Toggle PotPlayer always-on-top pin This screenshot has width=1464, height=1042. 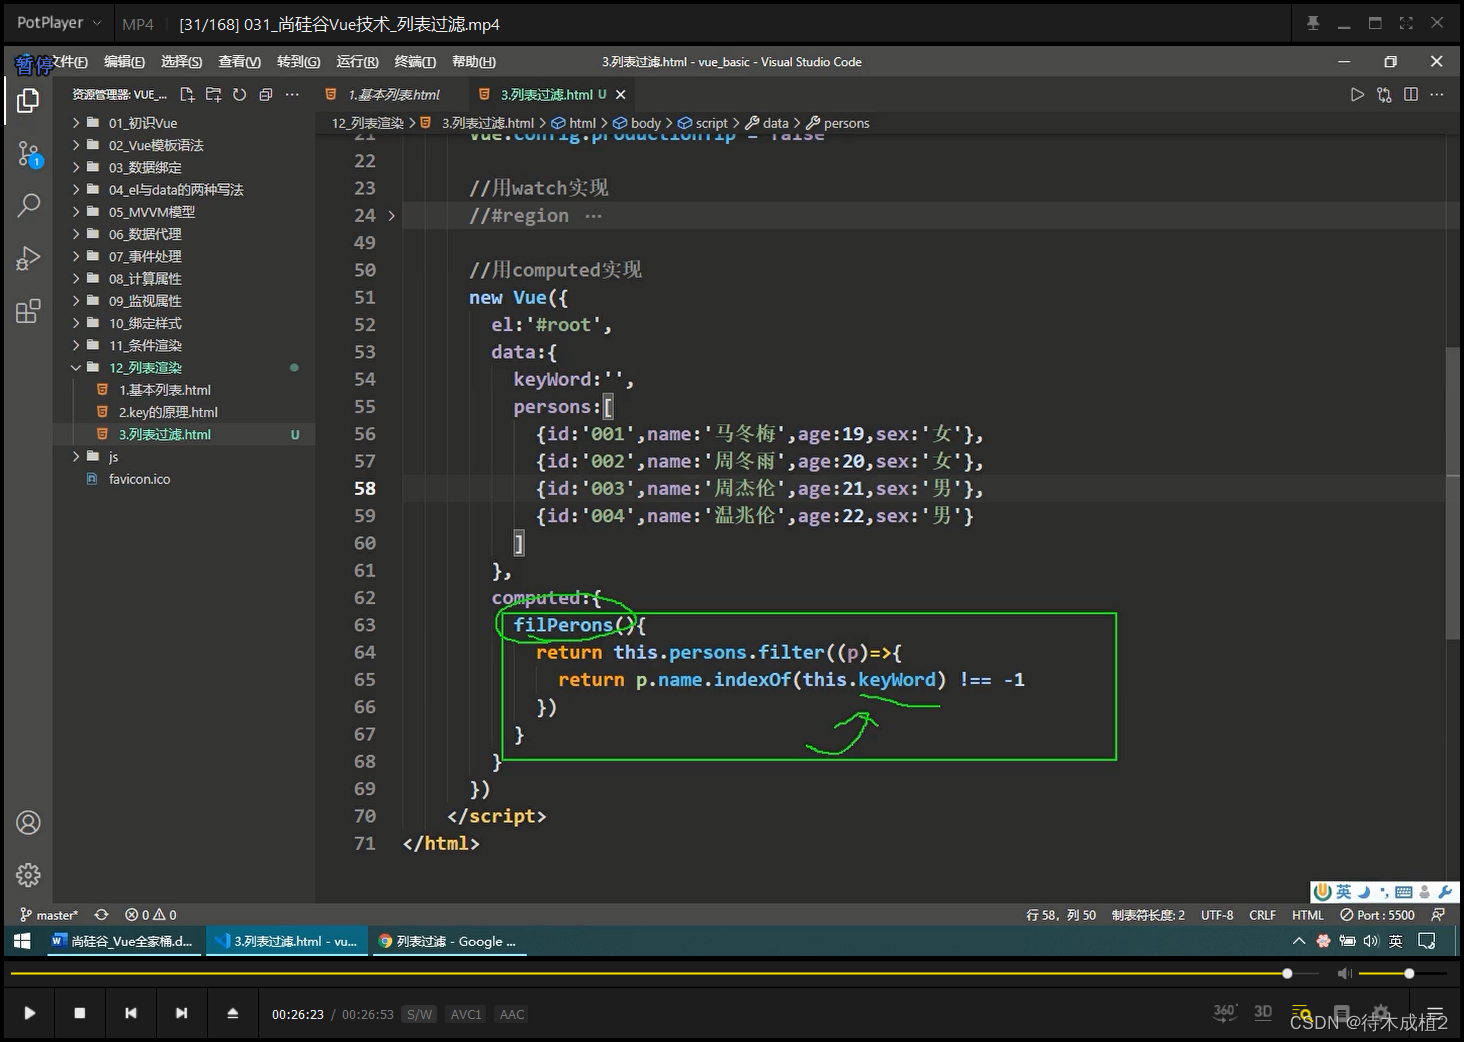point(1313,23)
